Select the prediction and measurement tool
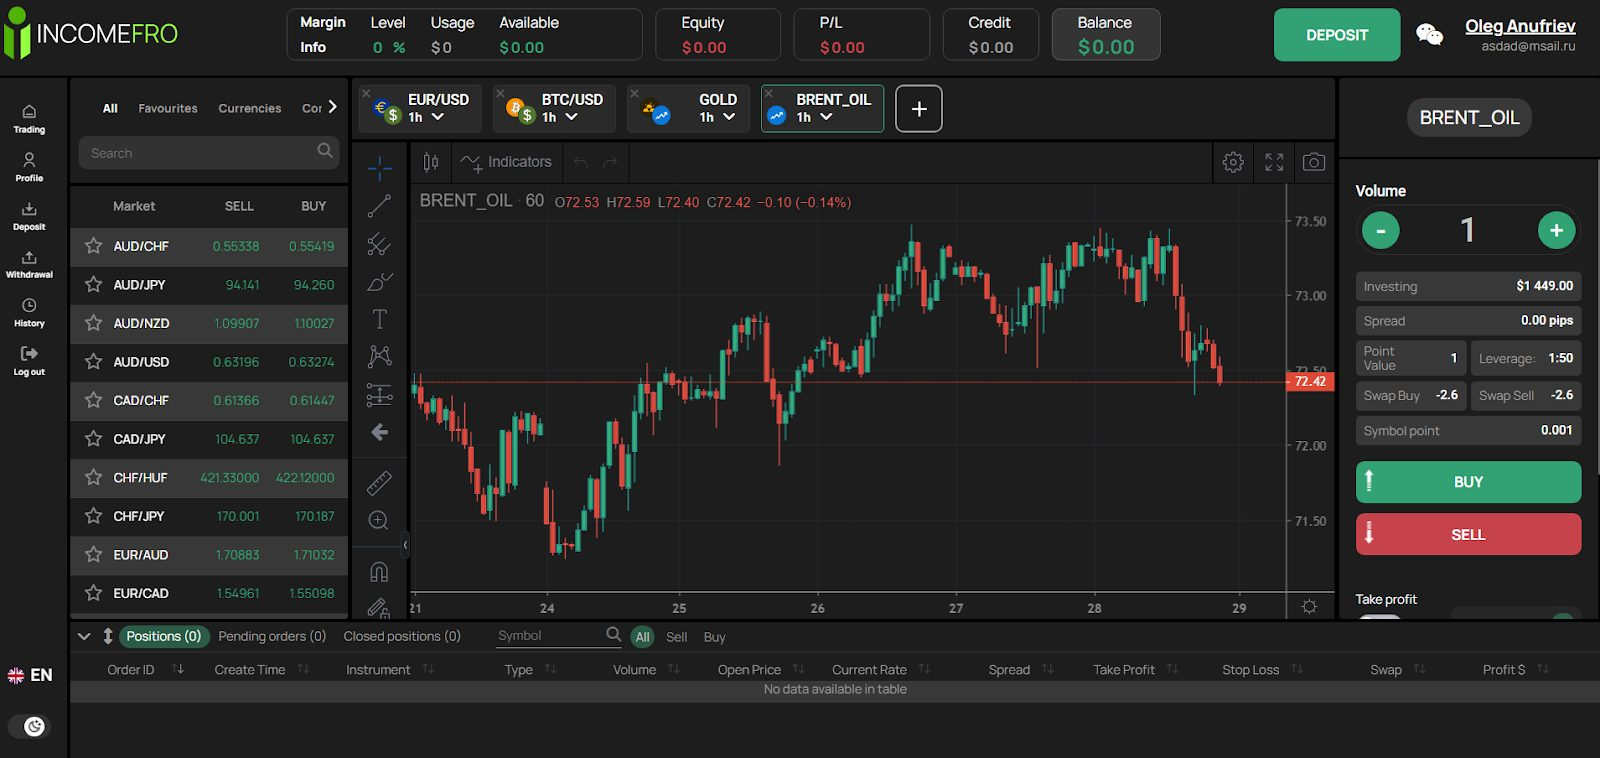 click(x=379, y=394)
